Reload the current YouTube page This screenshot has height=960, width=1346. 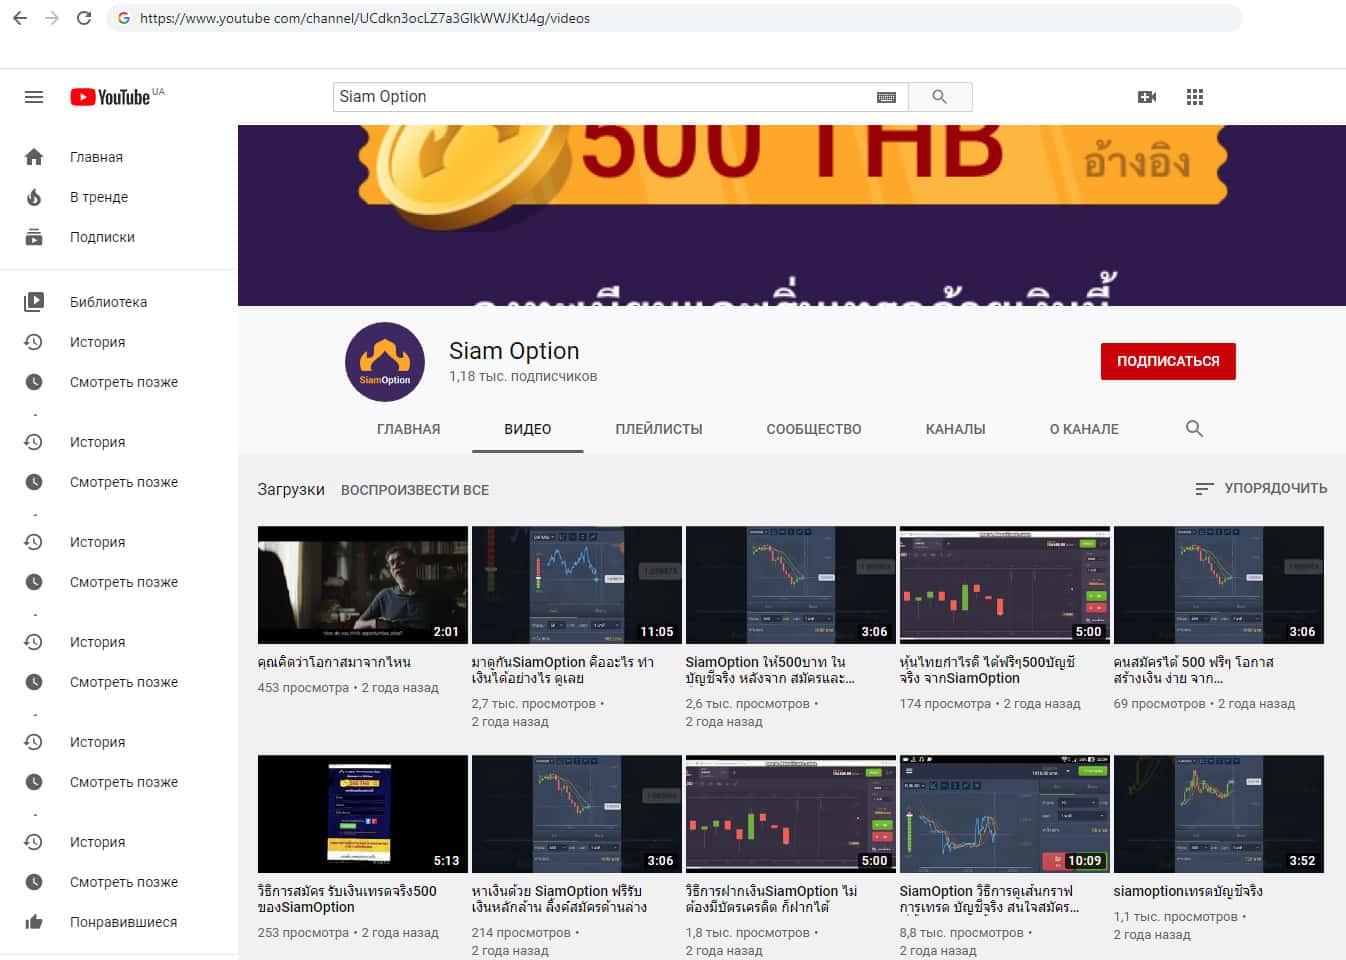(84, 18)
